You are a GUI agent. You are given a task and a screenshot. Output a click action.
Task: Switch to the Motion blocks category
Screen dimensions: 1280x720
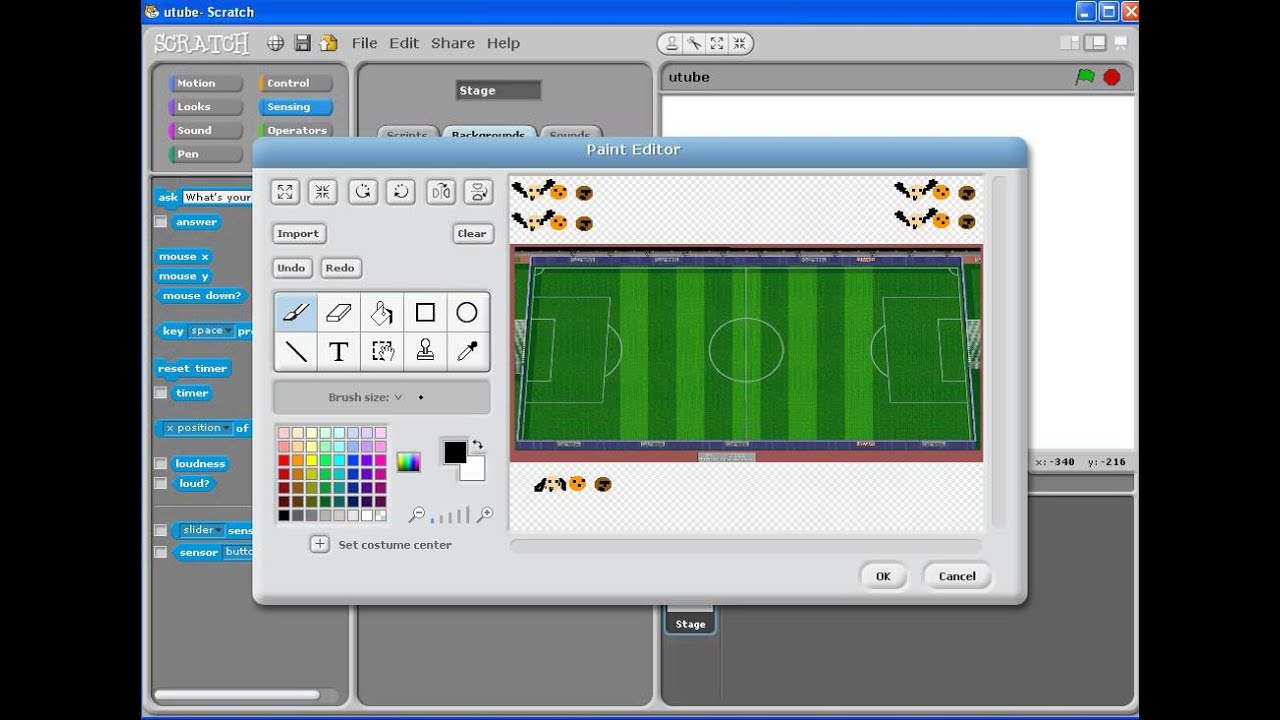coord(206,83)
